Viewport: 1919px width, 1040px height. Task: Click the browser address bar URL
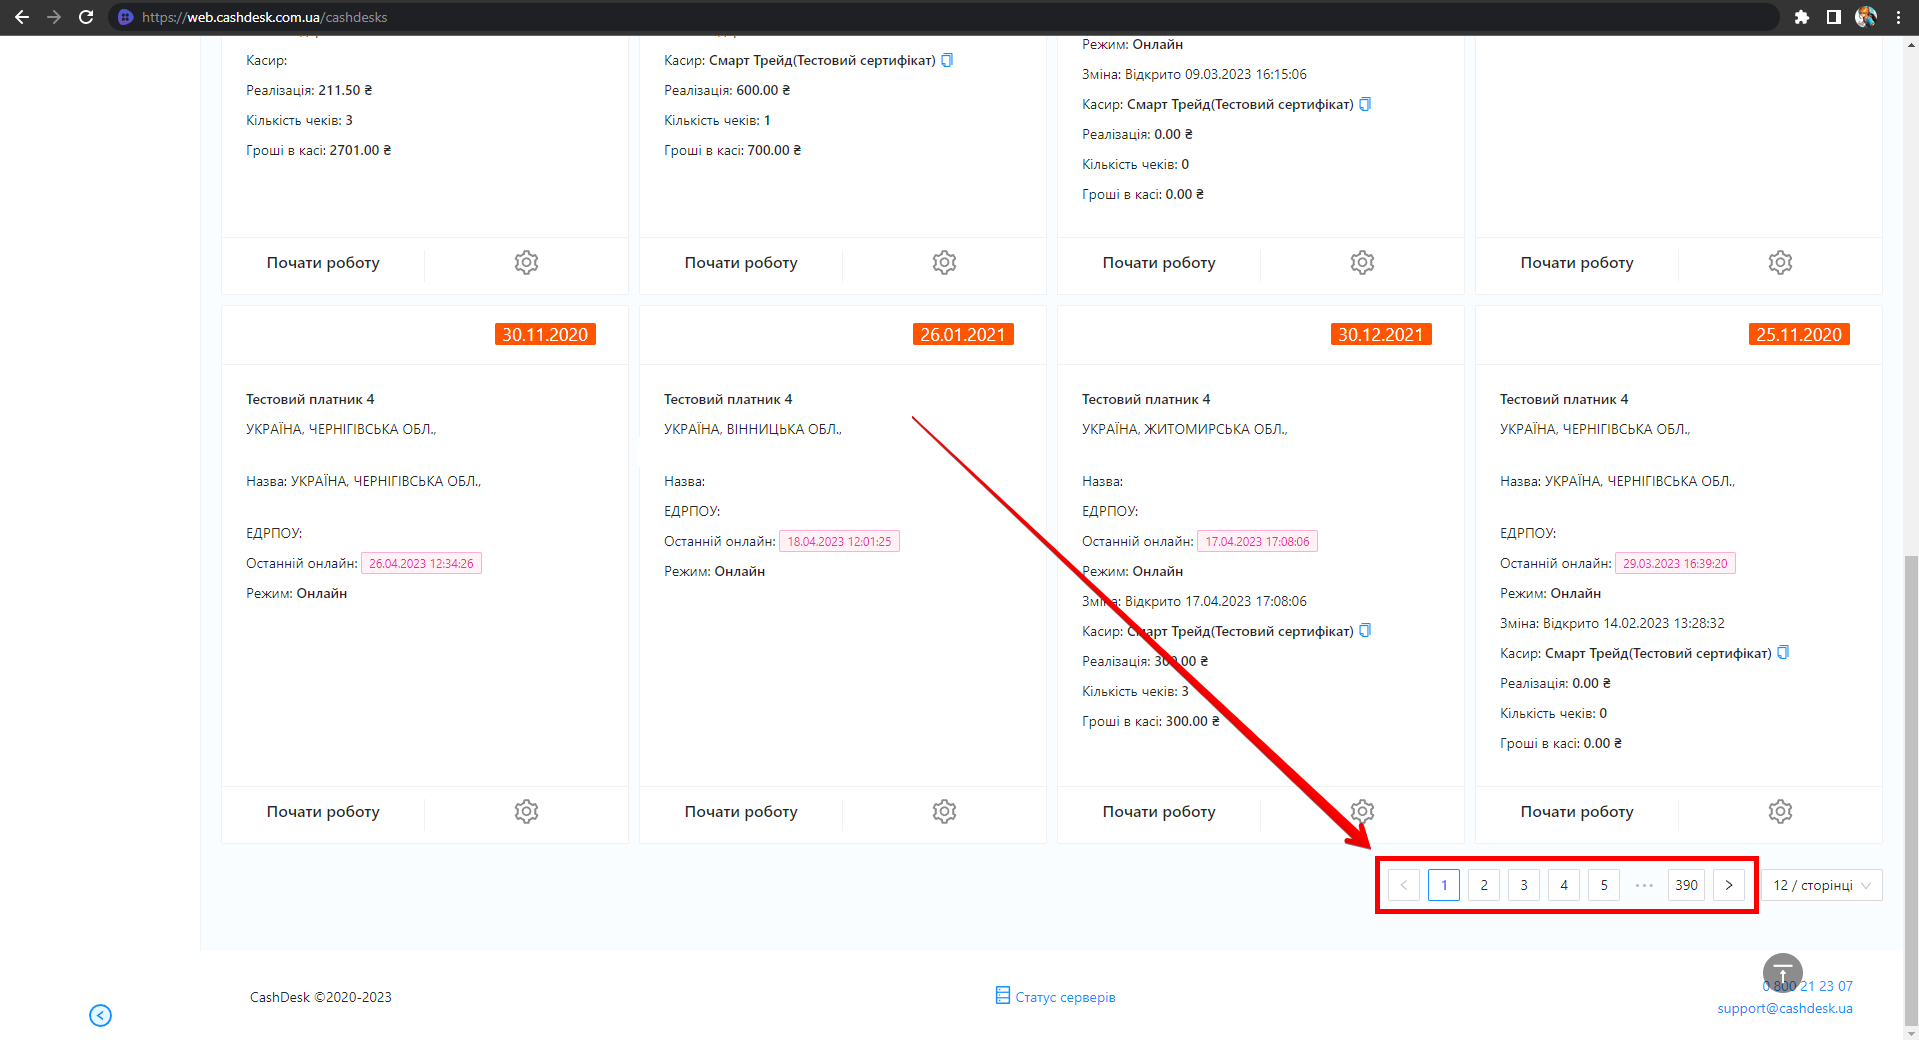264,17
